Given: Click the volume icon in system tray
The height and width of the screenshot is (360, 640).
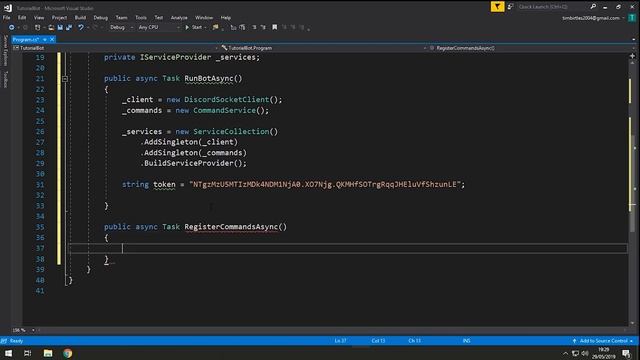Looking at the screenshot, I should (x=584, y=353).
